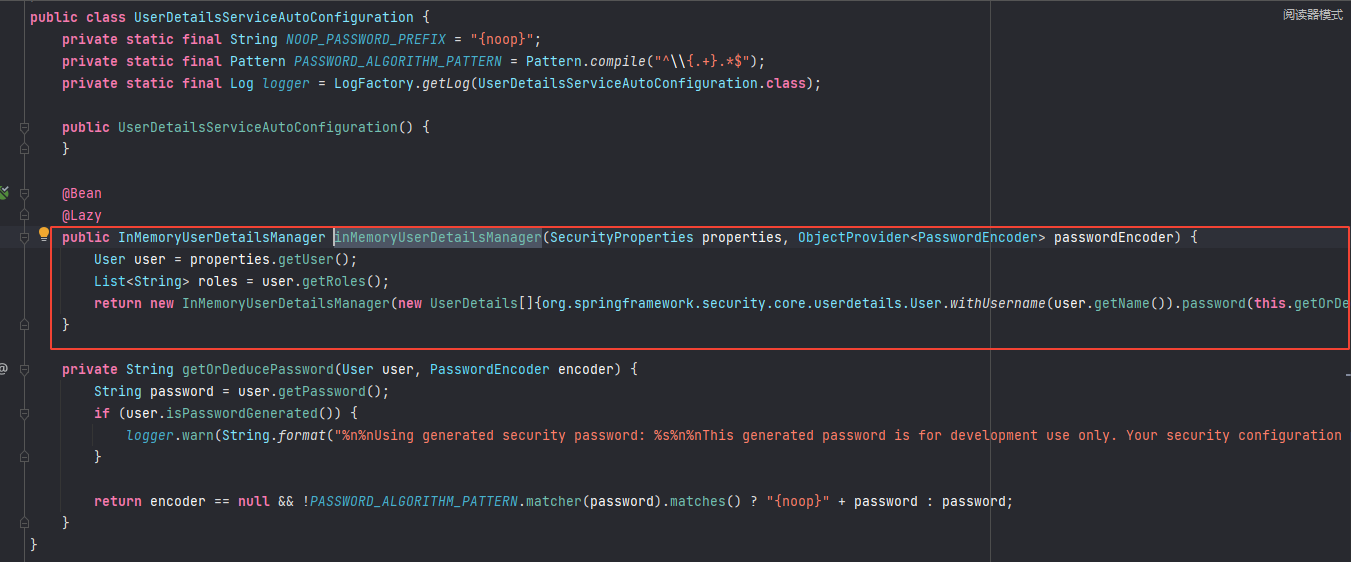Click the PasswordEncoder type in ObjectProvider parameter
Image resolution: width=1351 pixels, height=562 pixels.
coord(978,237)
